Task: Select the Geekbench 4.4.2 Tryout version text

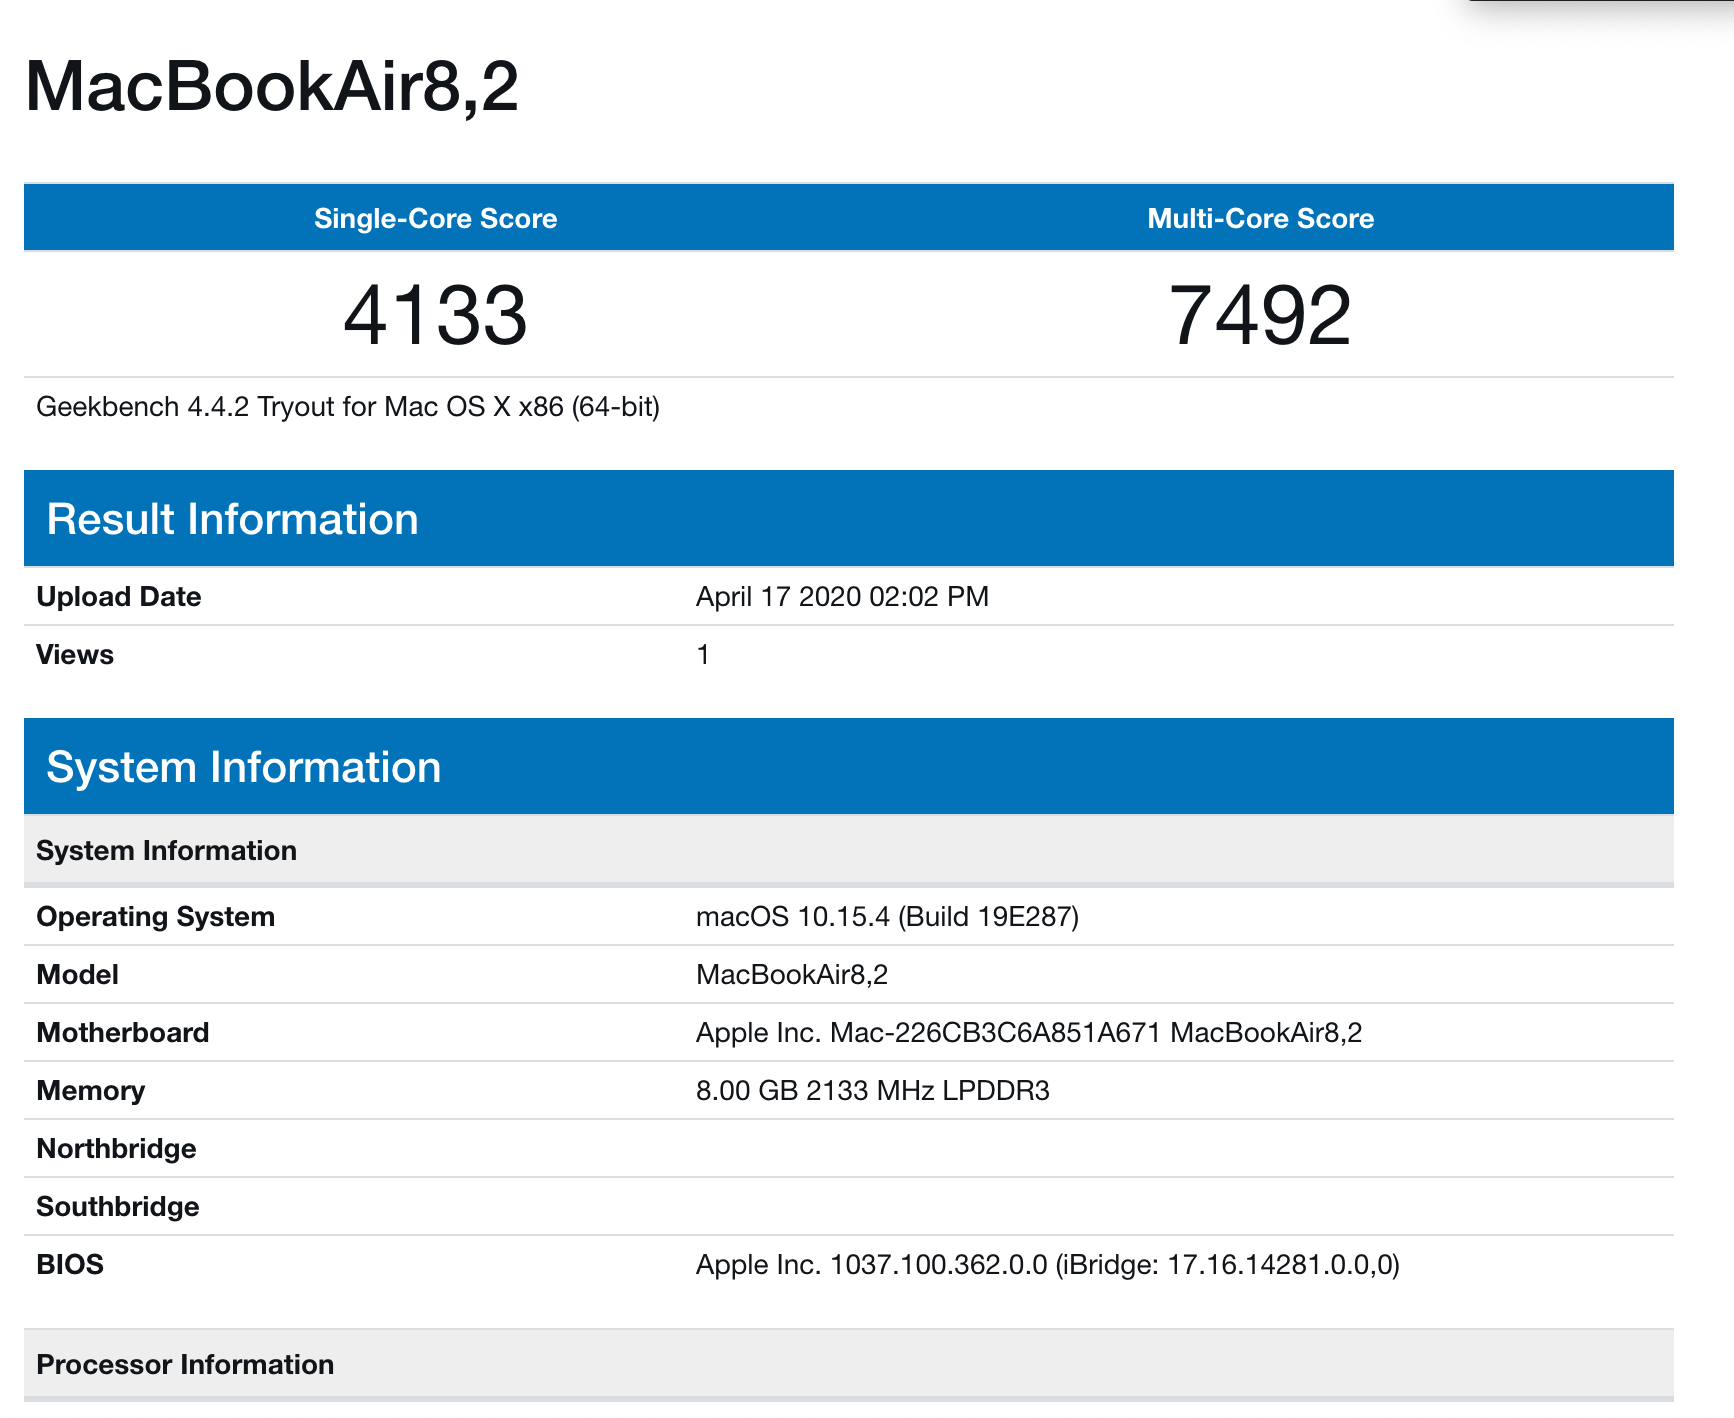Action: (x=348, y=407)
